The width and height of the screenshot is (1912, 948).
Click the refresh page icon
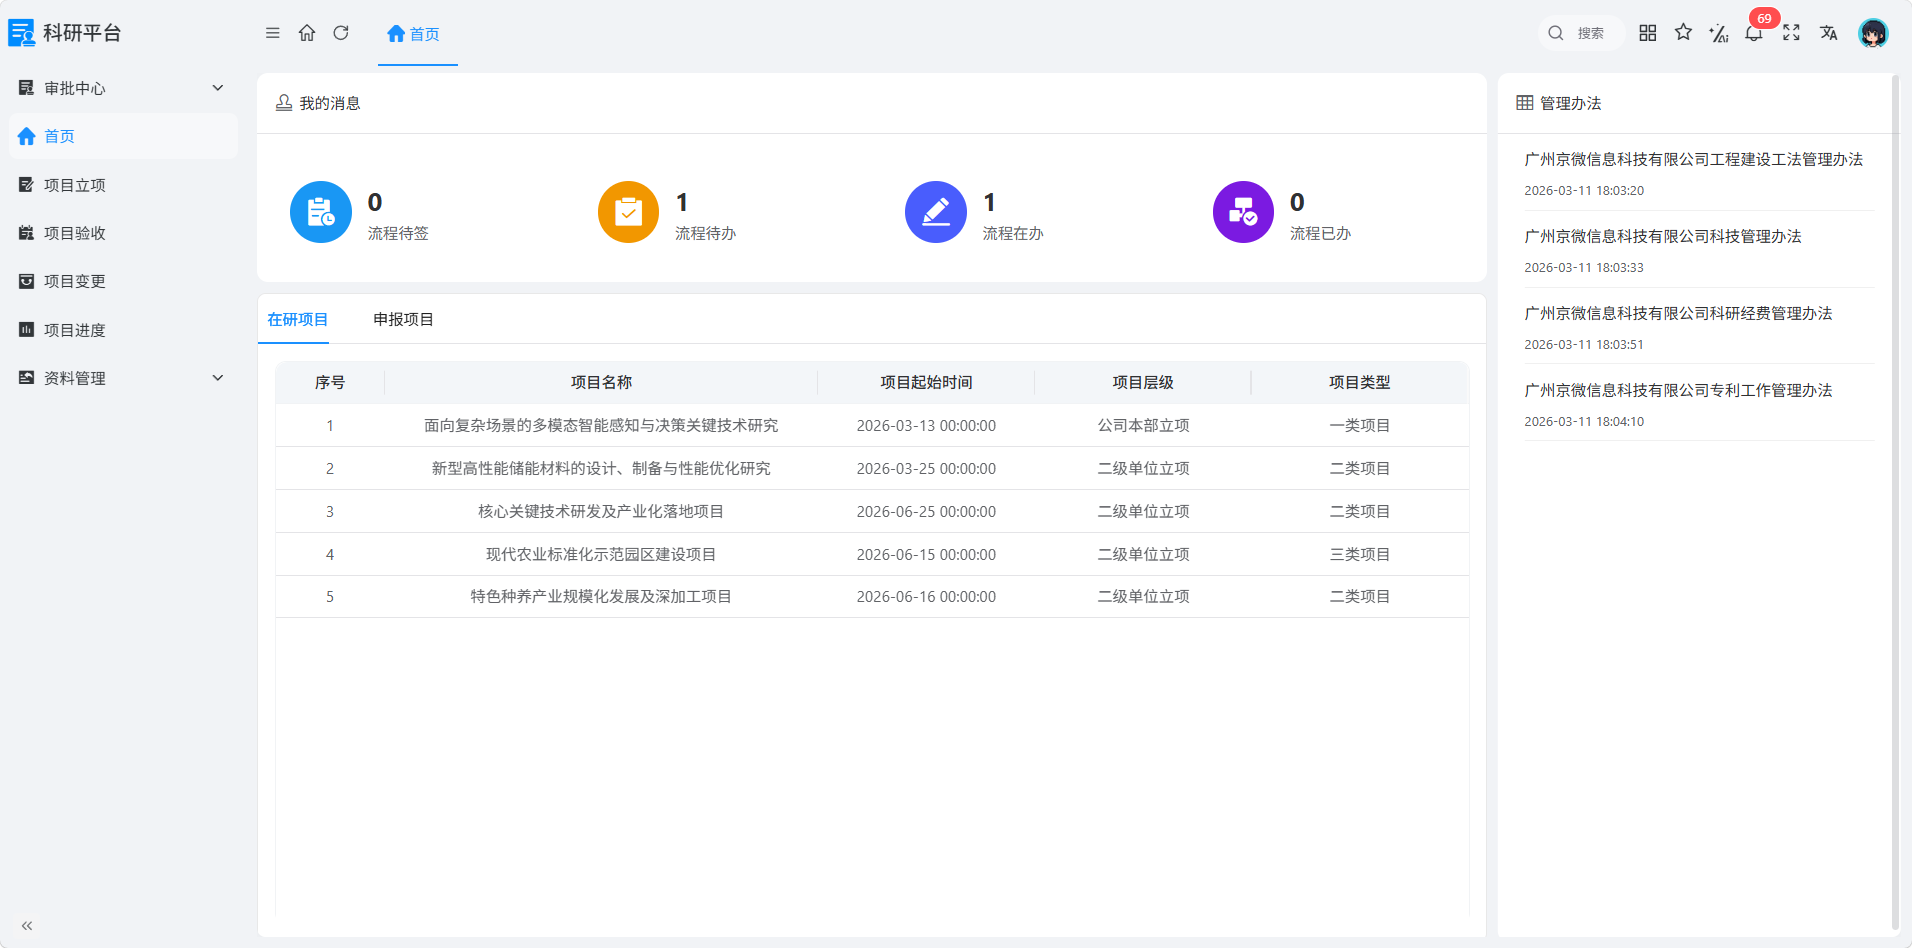click(341, 33)
